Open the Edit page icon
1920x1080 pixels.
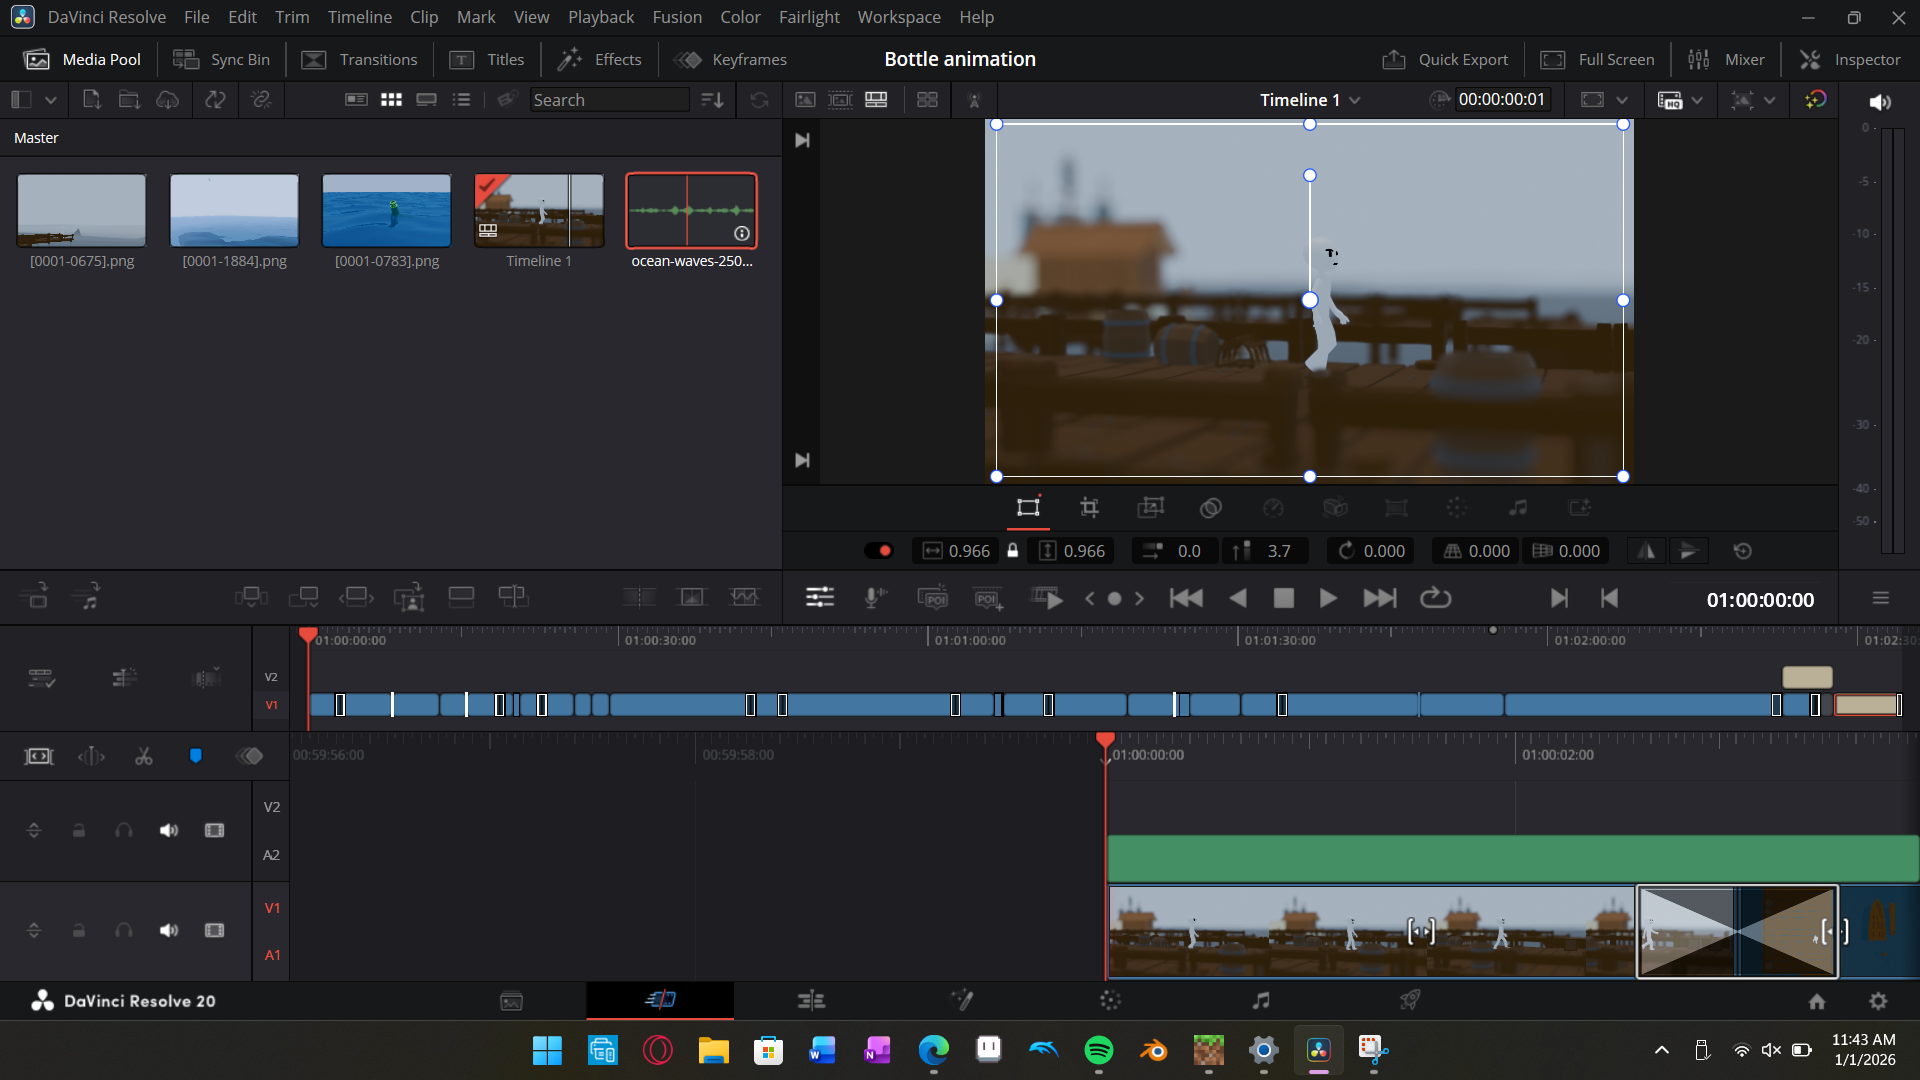pos(811,1000)
